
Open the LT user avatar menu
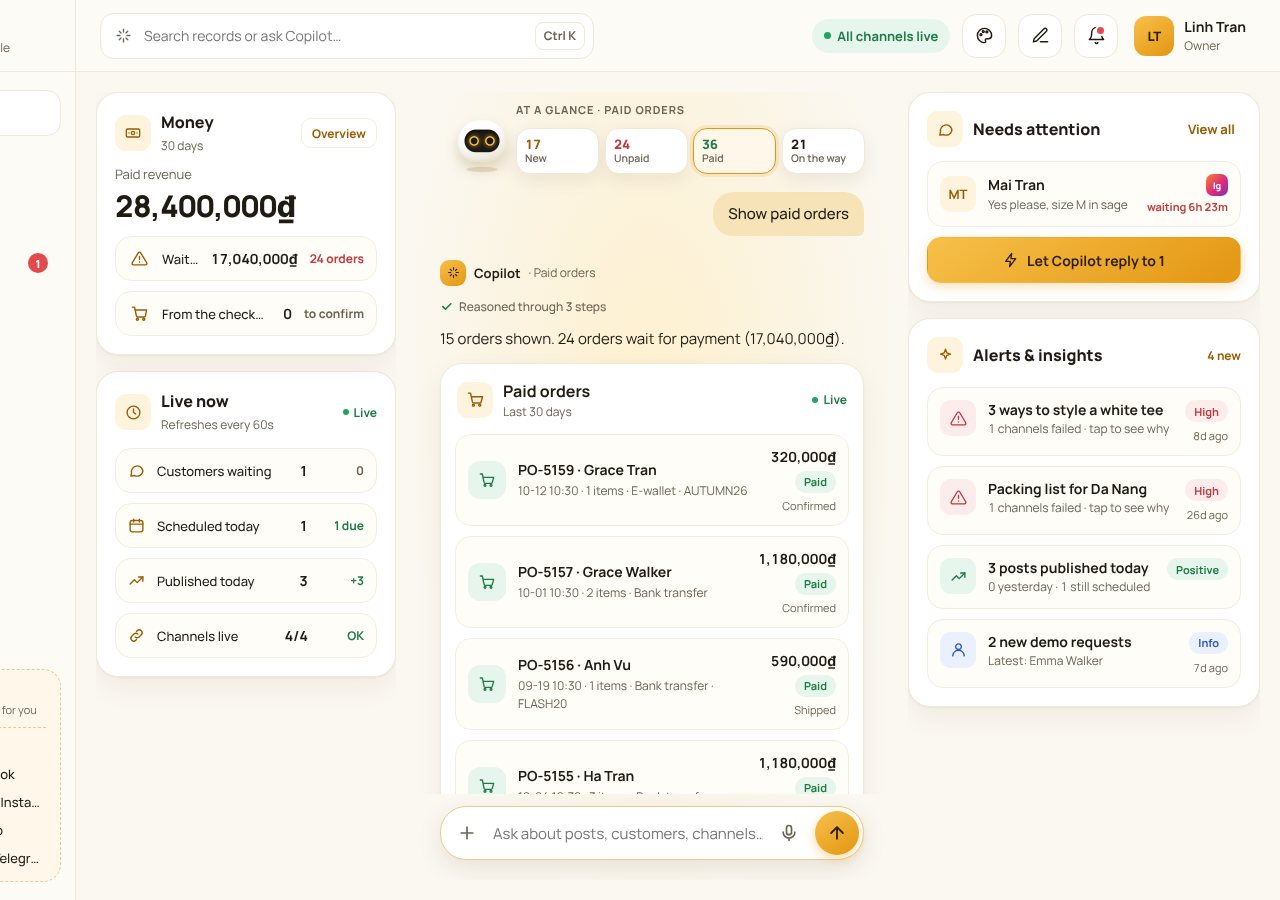pyautogui.click(x=1154, y=36)
